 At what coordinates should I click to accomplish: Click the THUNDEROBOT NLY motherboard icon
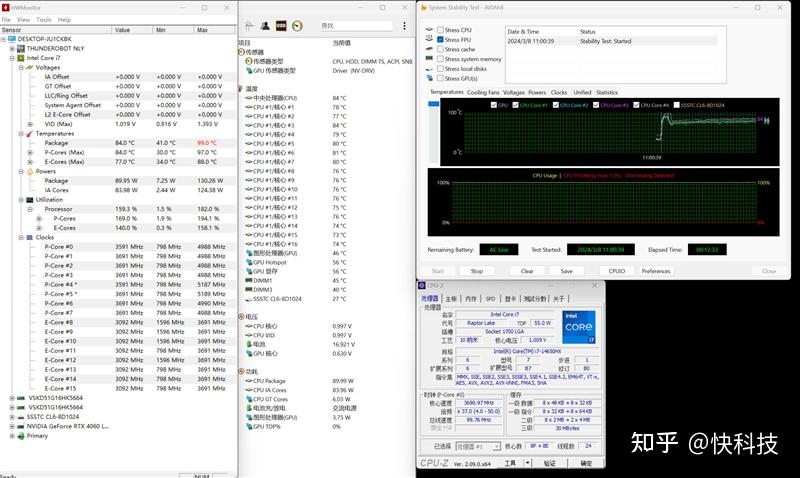point(21,48)
